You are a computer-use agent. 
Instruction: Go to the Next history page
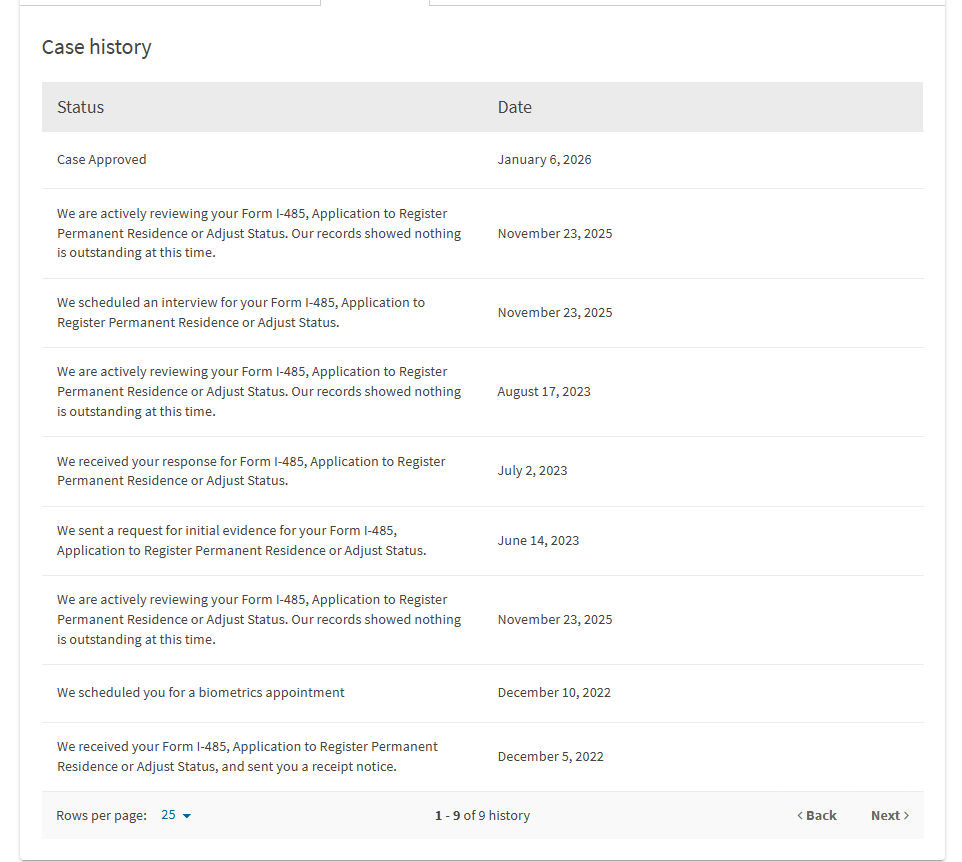890,815
